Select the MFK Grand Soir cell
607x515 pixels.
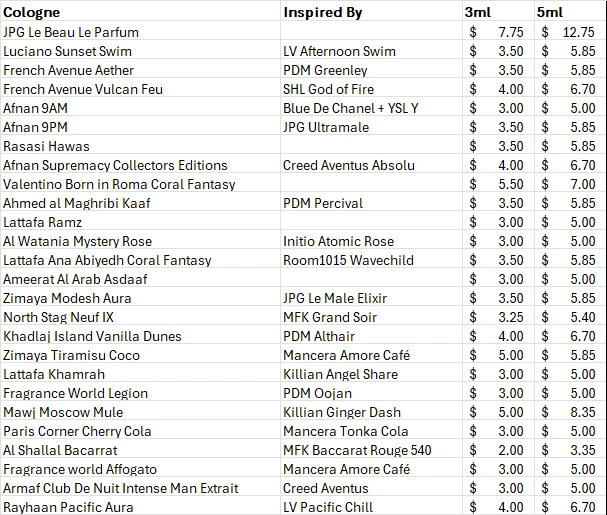point(372,317)
